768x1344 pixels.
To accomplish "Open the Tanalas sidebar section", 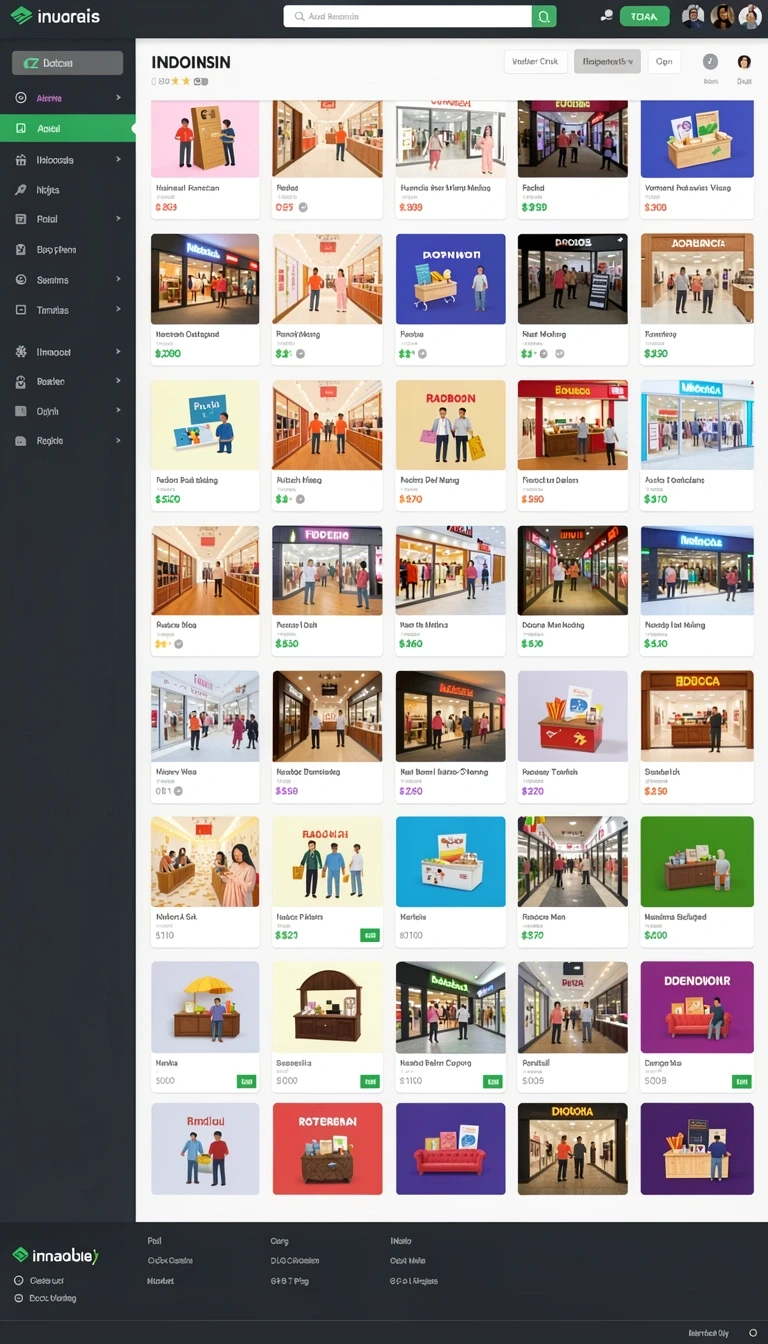I will (67, 310).
